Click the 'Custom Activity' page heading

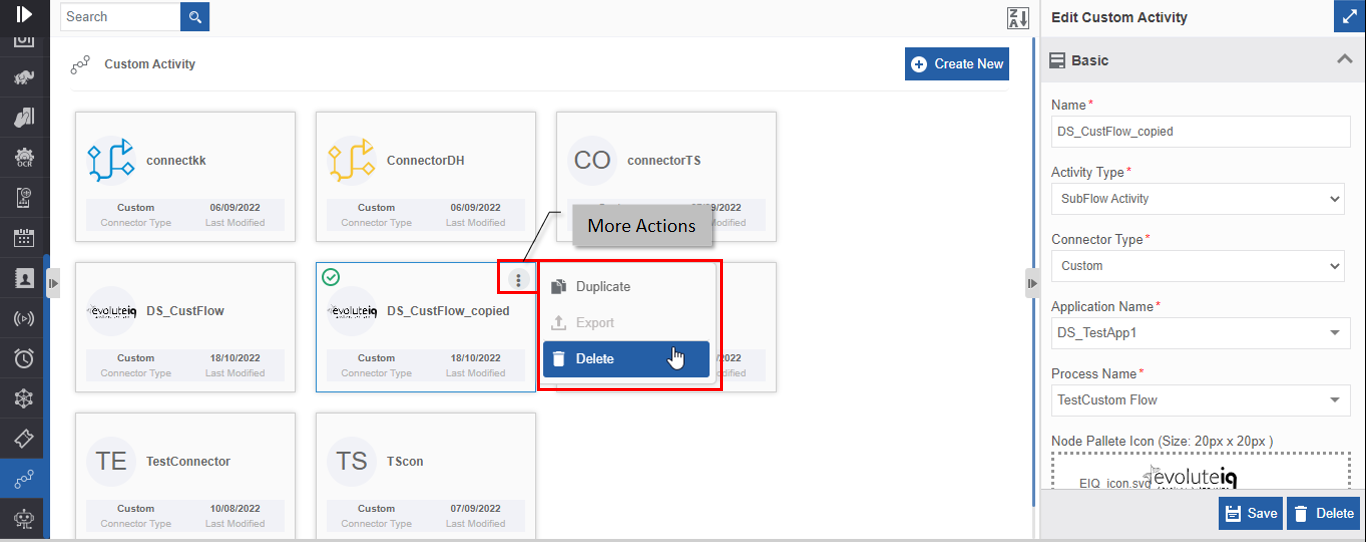point(150,64)
